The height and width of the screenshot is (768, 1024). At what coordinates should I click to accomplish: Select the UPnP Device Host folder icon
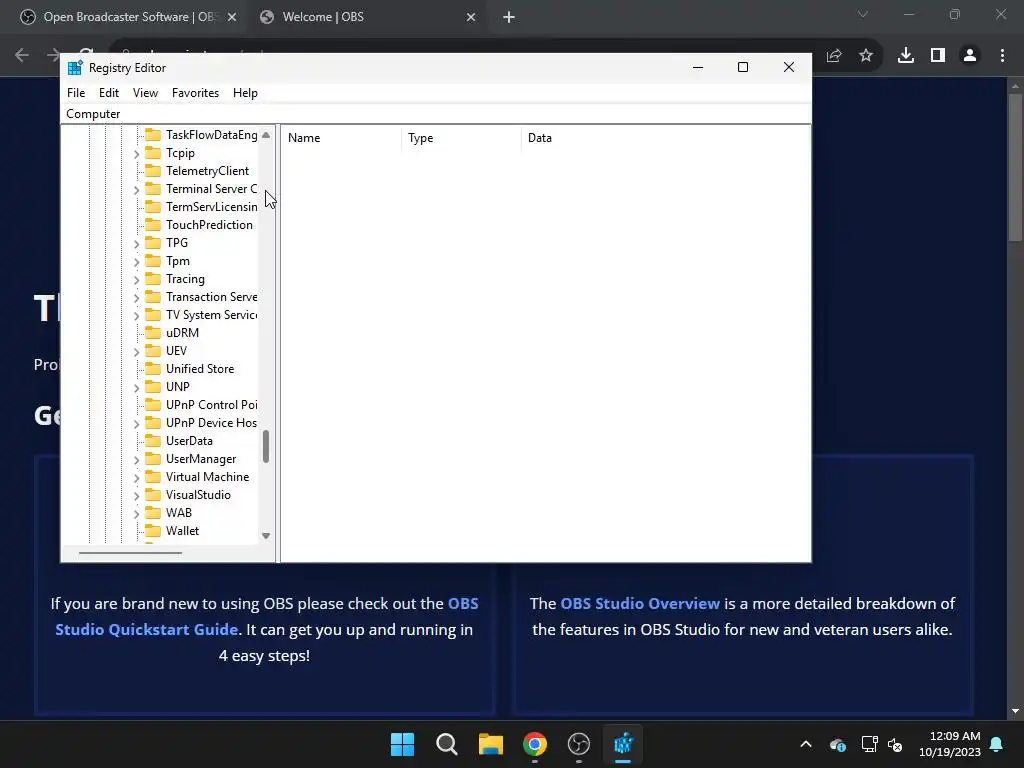point(153,423)
